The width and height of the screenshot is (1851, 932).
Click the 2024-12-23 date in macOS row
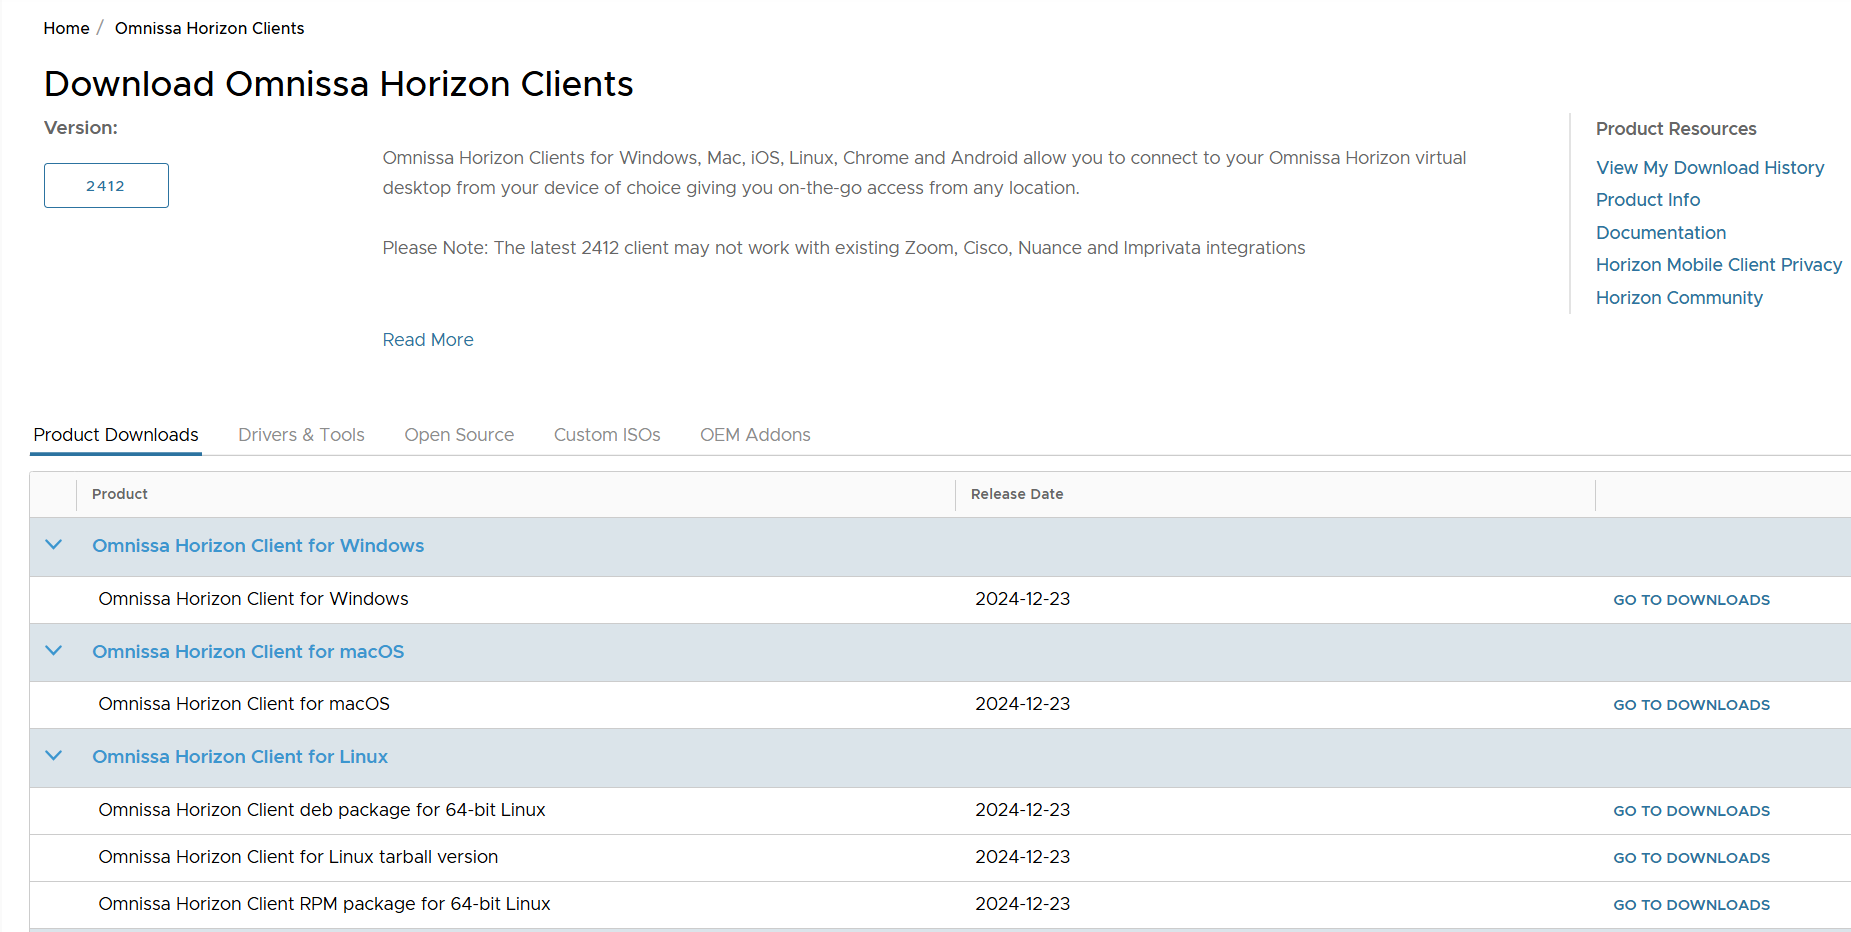[x=1022, y=704]
